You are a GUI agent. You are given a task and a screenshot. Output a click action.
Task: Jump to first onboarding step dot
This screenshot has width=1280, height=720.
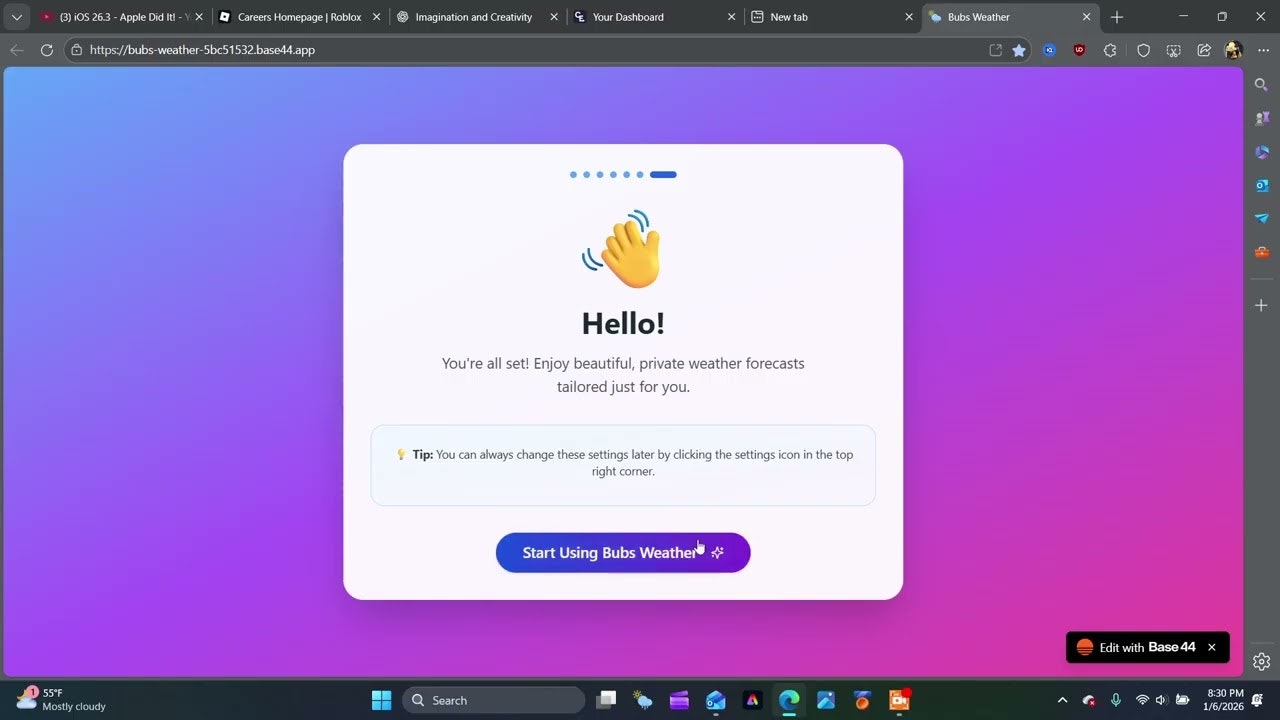point(573,175)
